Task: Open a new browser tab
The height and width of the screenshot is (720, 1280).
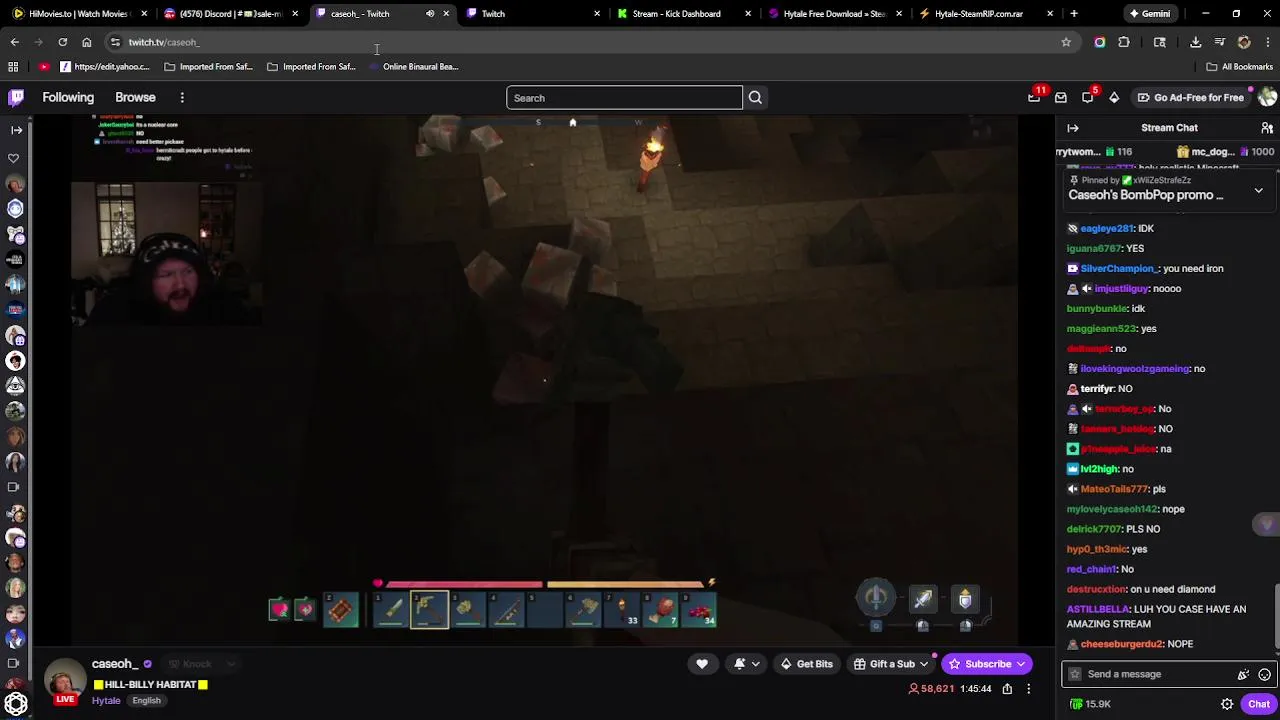Action: pos(1074,14)
